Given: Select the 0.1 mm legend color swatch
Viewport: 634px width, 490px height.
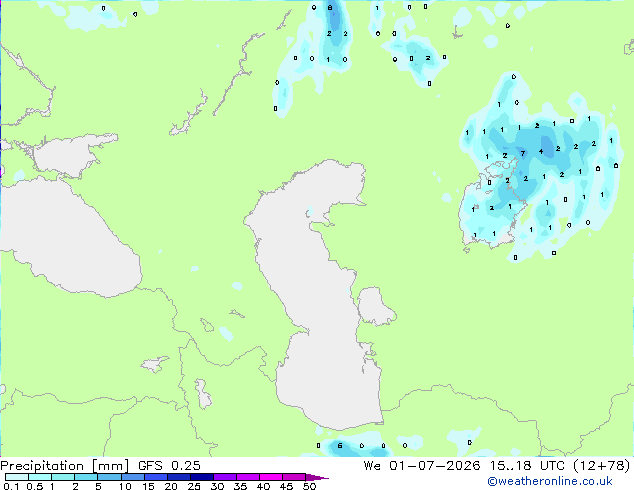Looking at the screenshot, I should coord(17,477).
